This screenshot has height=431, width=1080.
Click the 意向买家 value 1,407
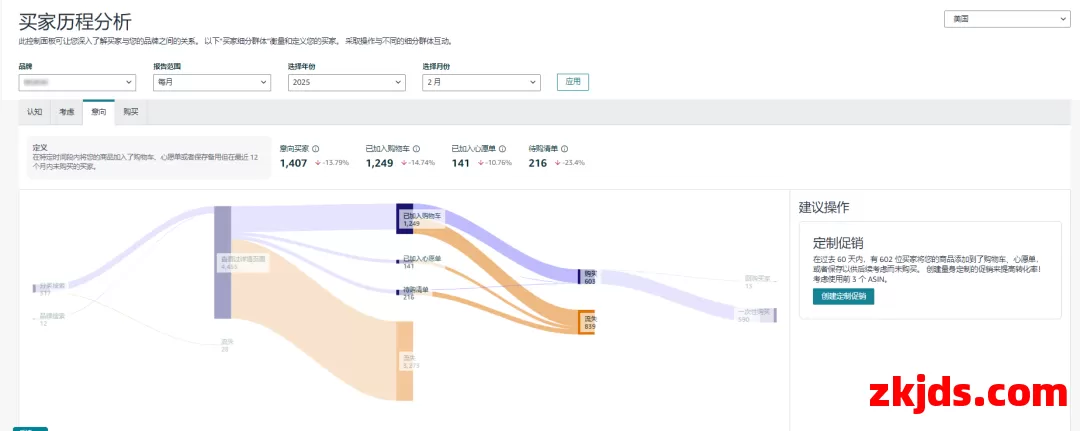(x=293, y=163)
